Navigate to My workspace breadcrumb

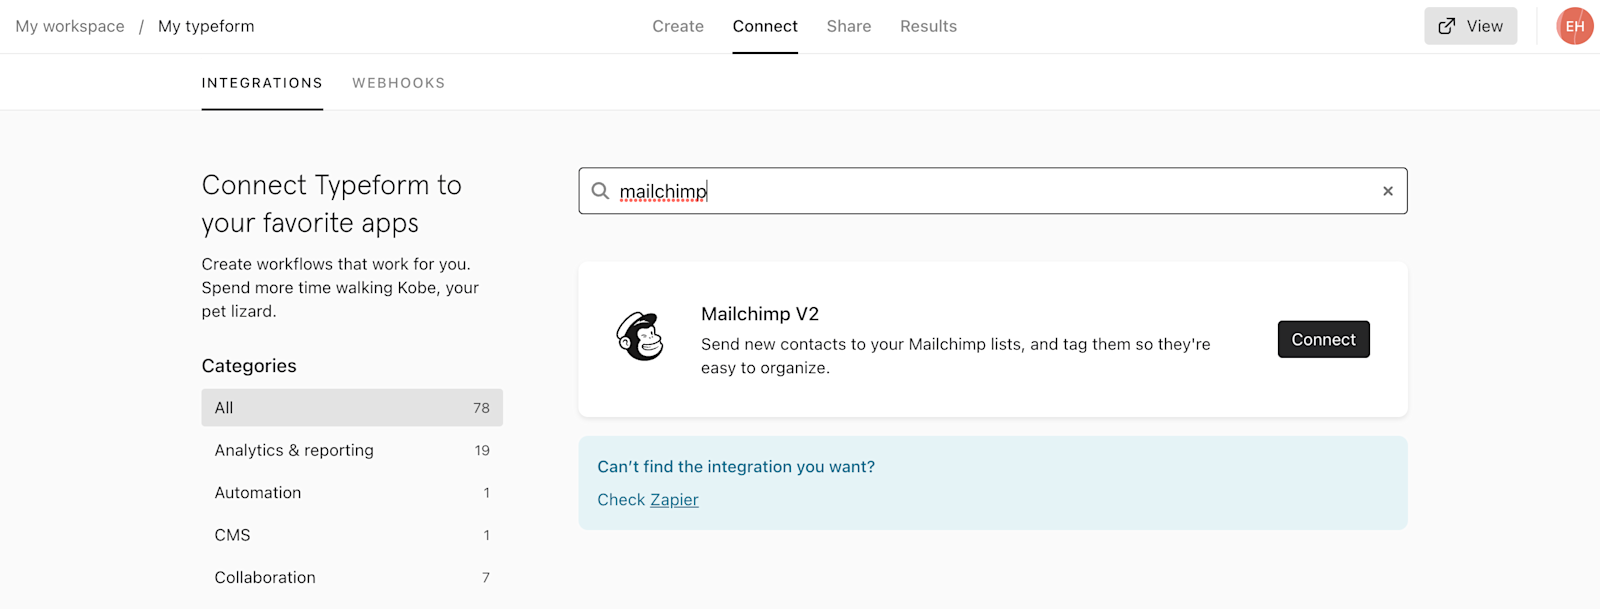click(x=70, y=26)
